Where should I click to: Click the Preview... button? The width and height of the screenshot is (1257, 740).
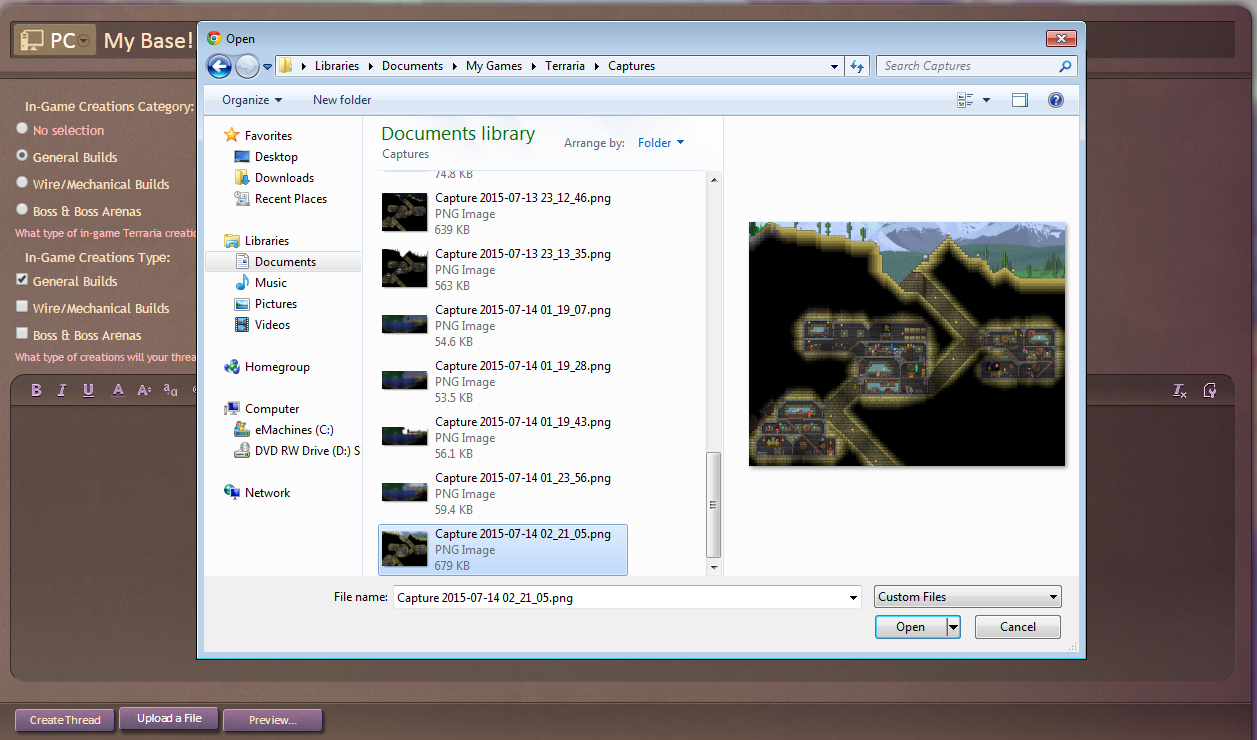point(273,720)
